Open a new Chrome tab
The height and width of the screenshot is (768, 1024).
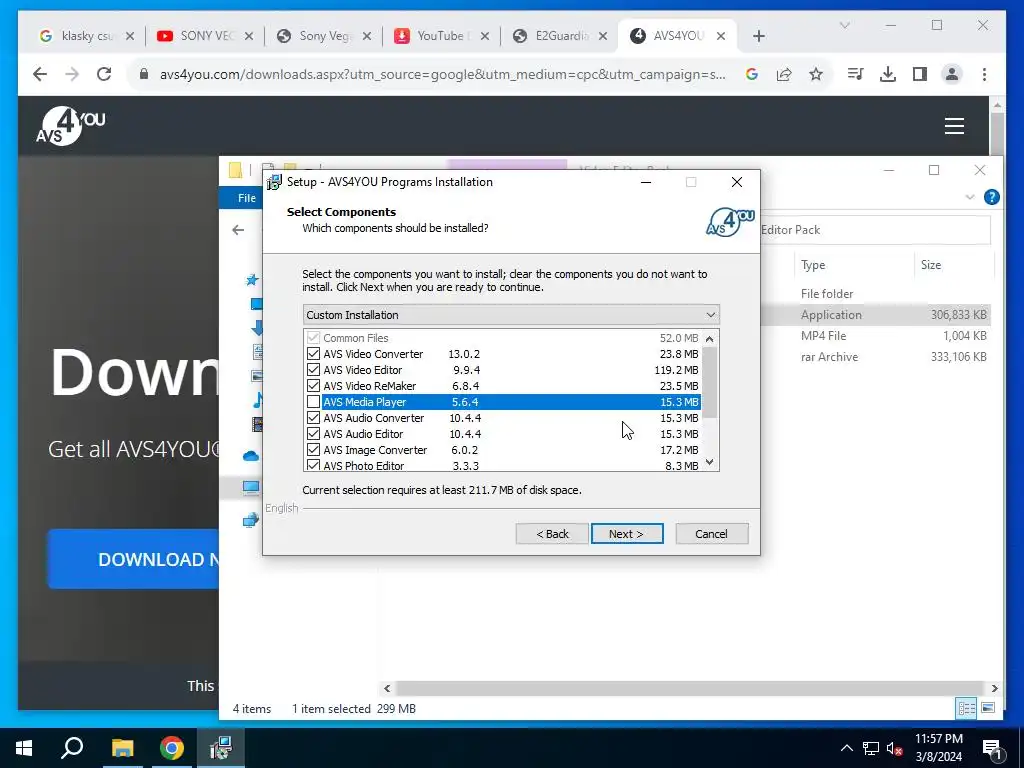[x=758, y=36]
